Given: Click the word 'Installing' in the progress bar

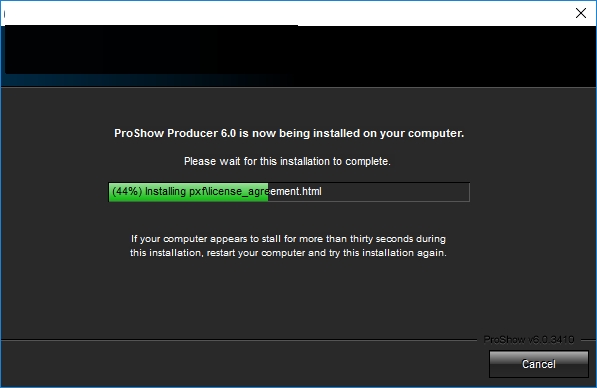Looking at the screenshot, I should click(x=165, y=192).
